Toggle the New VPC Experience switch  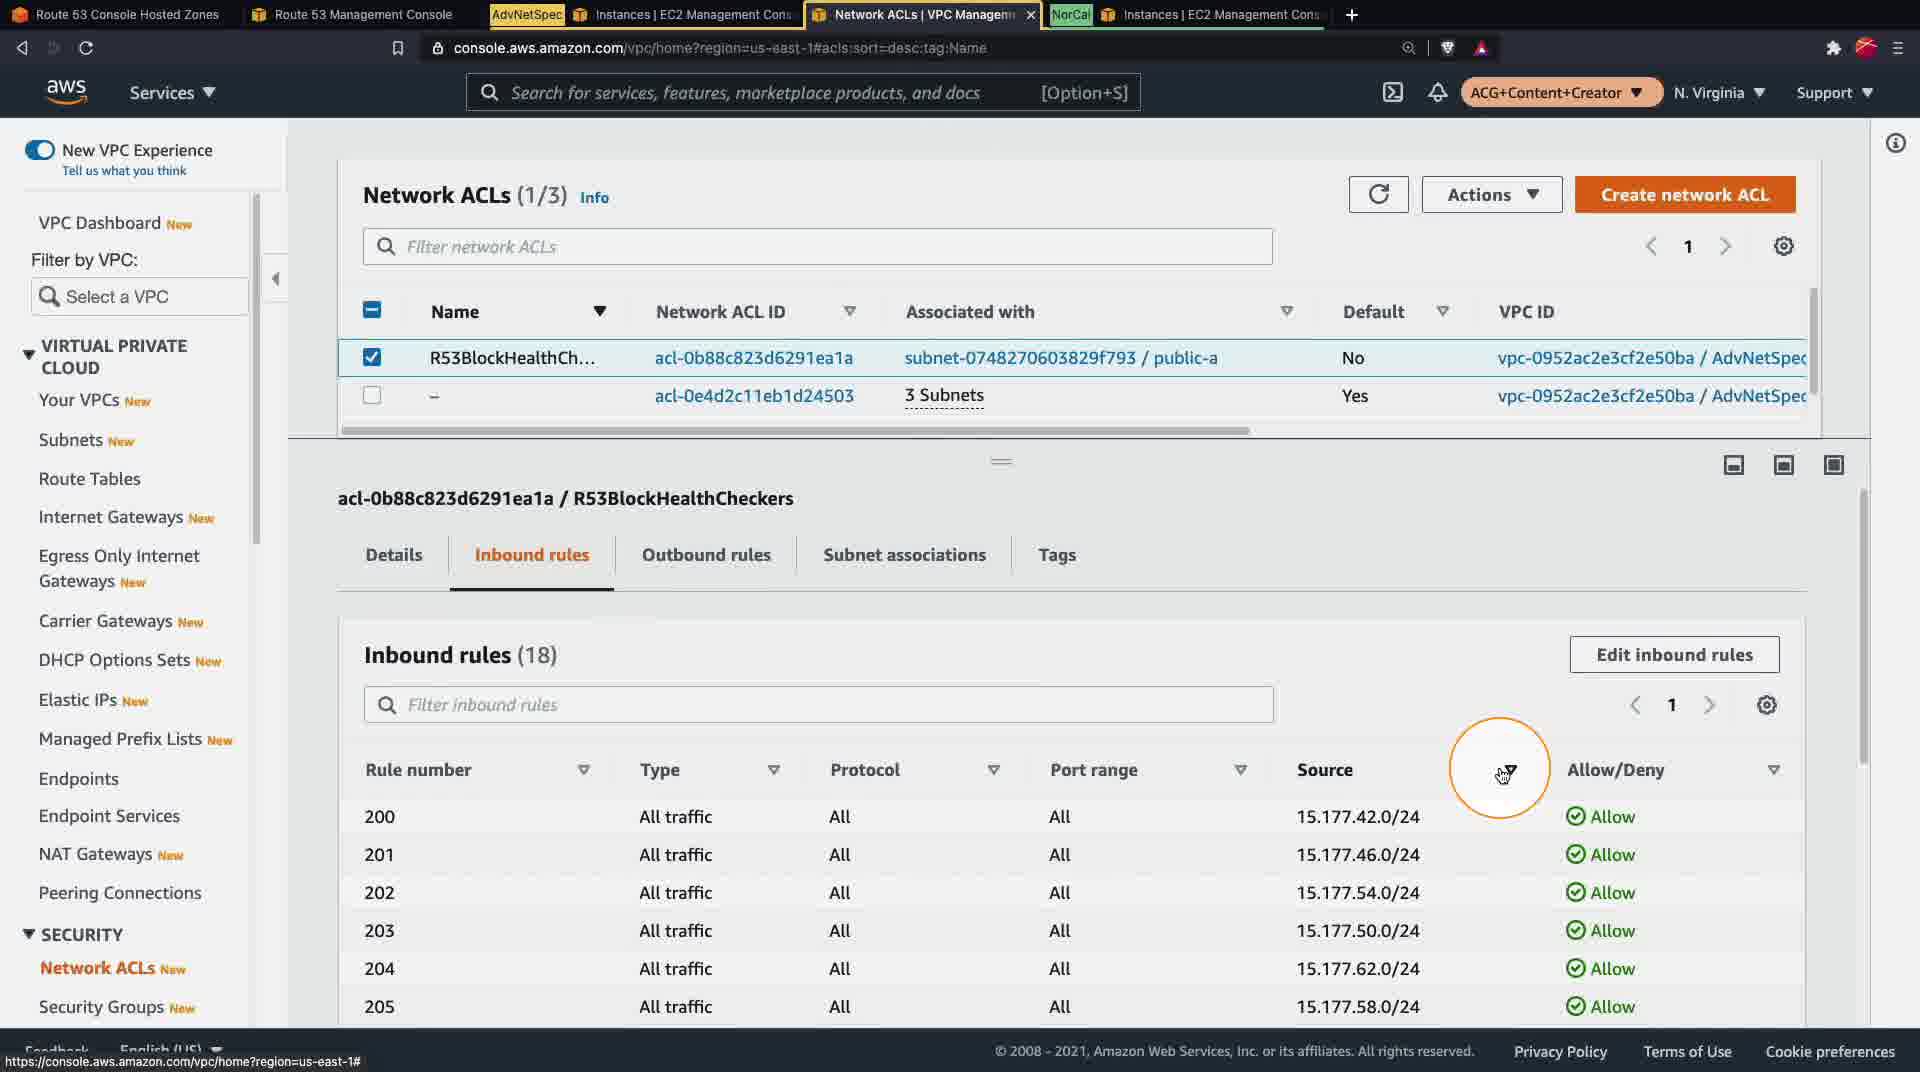coord(40,150)
